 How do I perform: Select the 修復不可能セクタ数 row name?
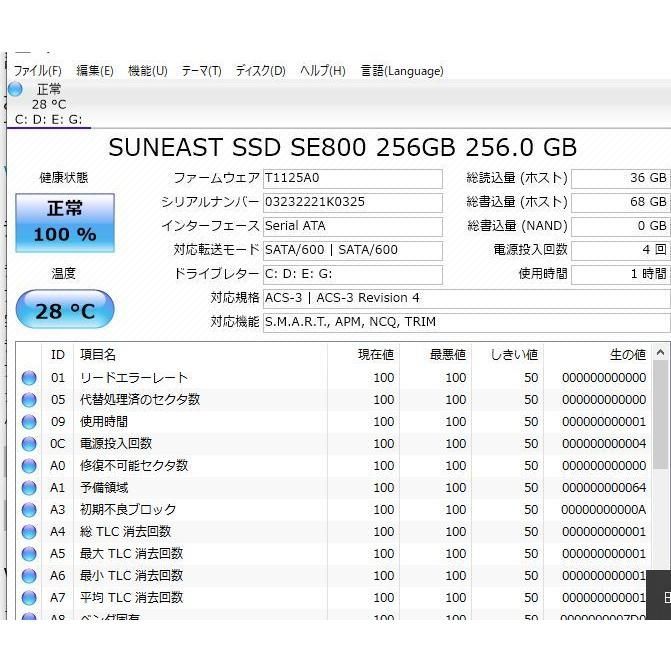point(134,466)
